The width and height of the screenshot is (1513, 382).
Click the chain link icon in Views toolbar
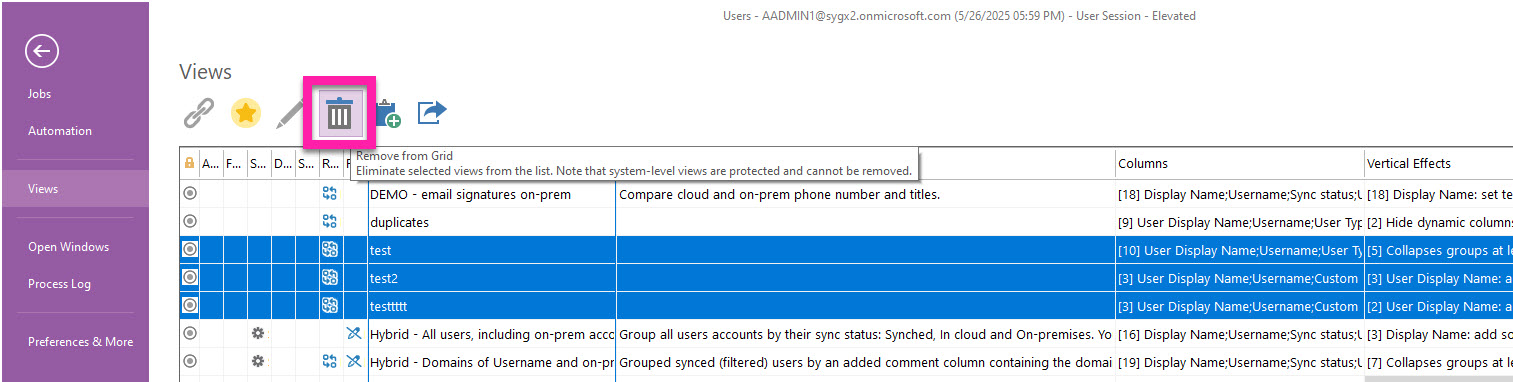click(199, 114)
